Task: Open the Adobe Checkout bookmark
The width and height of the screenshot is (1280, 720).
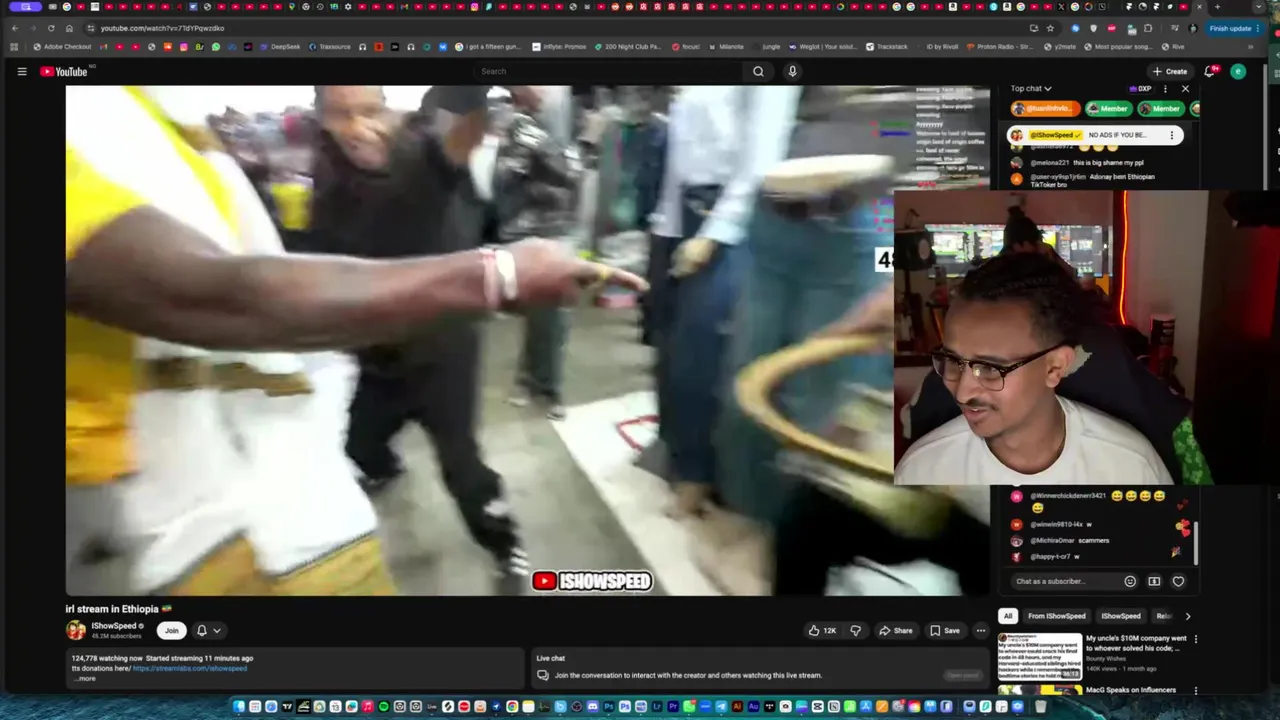Action: (62, 47)
